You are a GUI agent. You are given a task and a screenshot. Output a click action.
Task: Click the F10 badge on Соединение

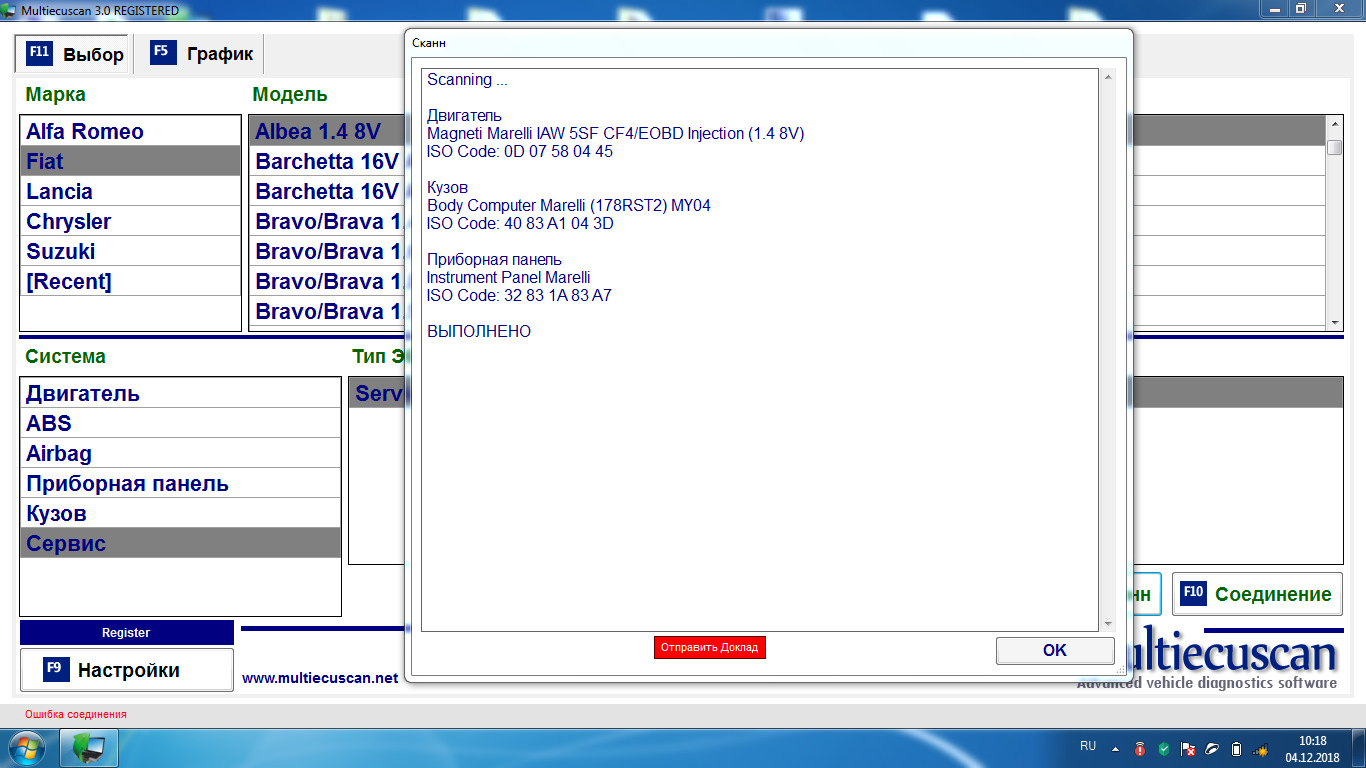[1193, 593]
